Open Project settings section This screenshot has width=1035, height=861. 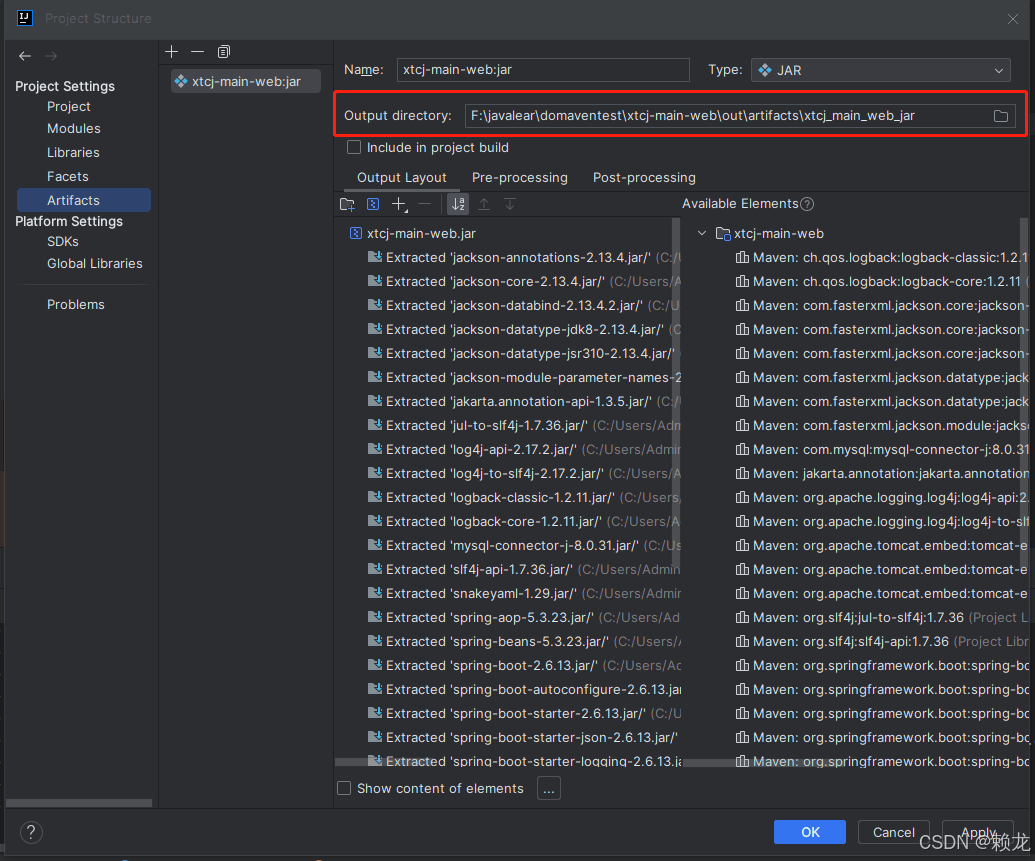69,106
